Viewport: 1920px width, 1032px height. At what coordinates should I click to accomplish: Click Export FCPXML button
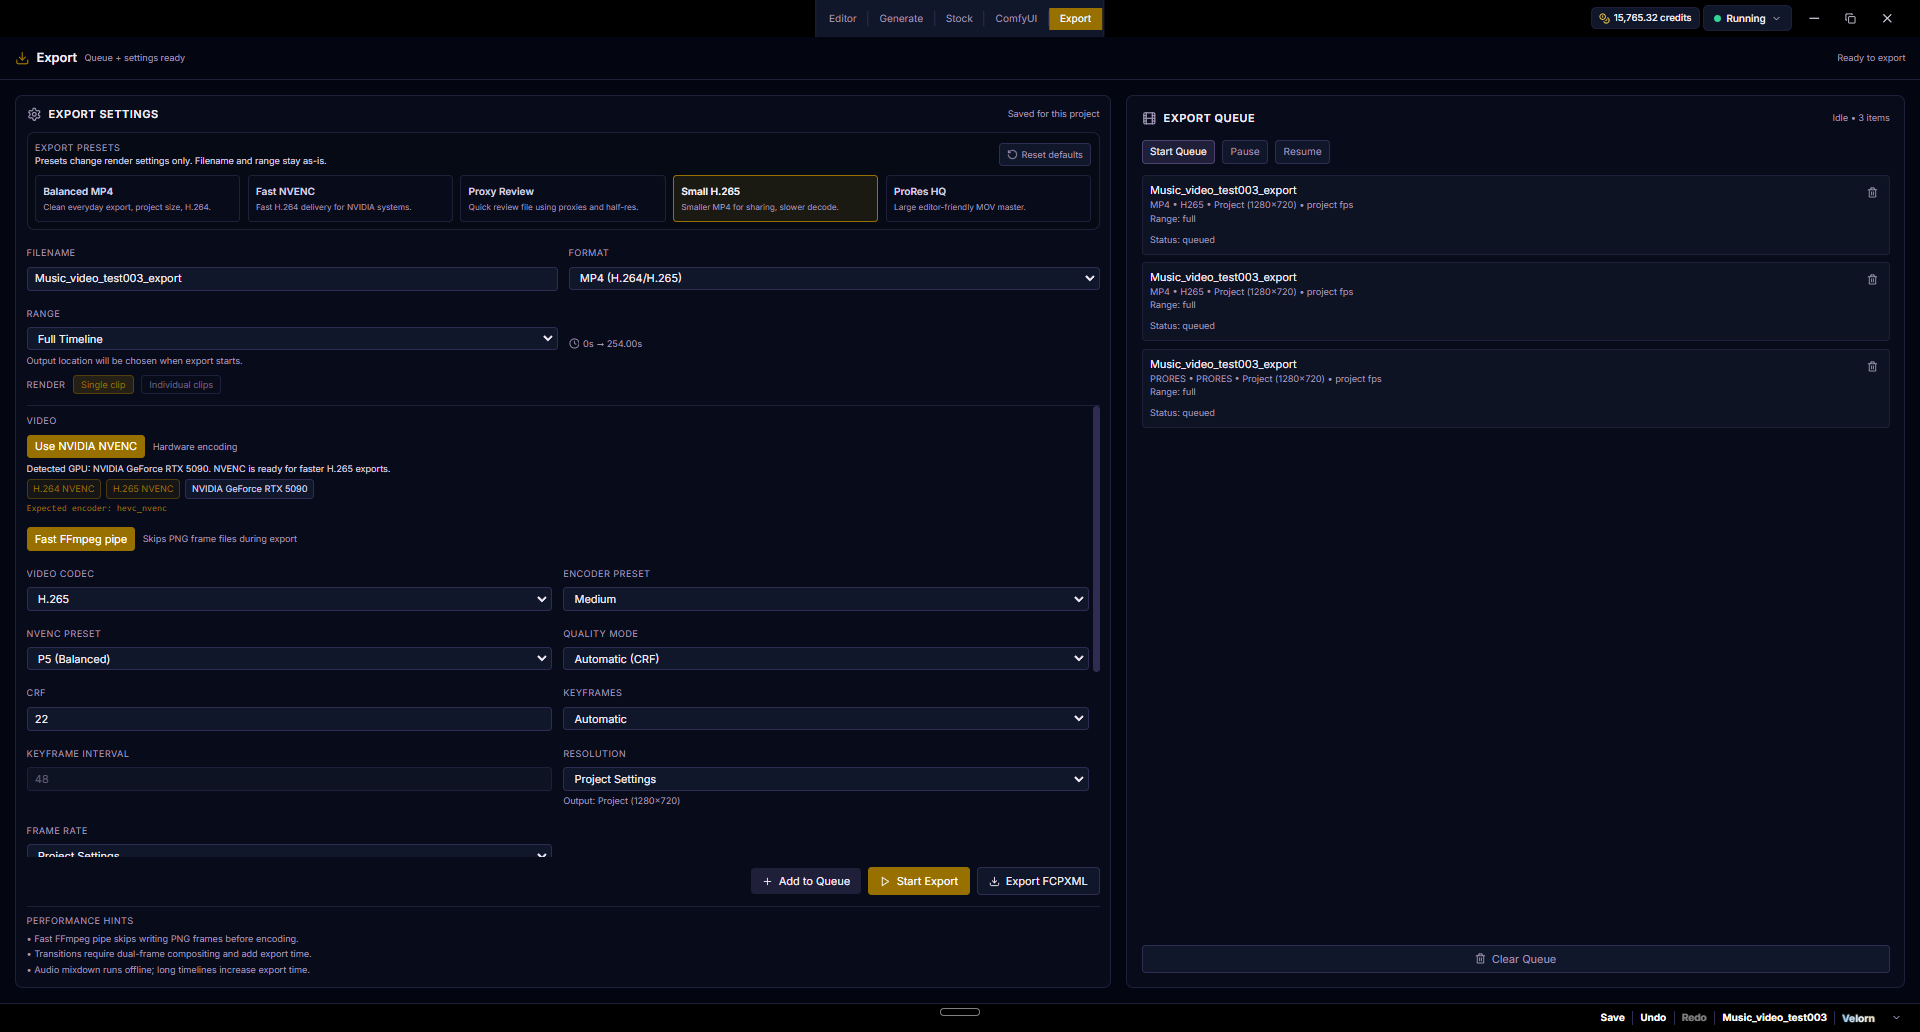point(1038,881)
